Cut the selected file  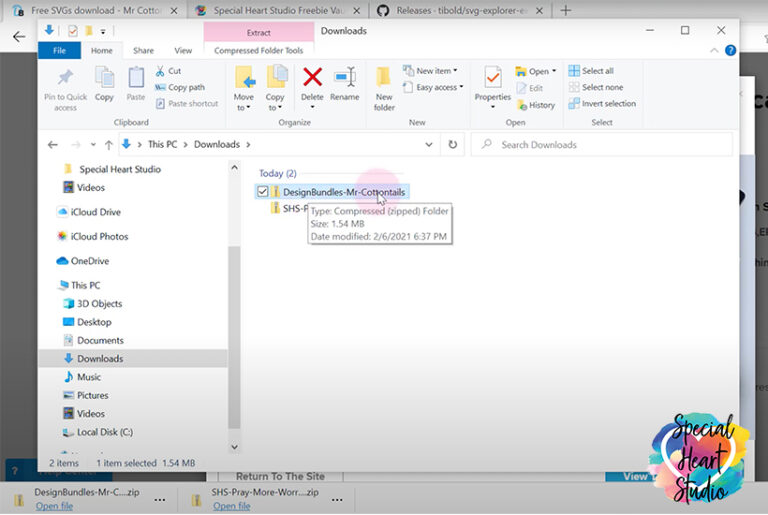pos(168,71)
